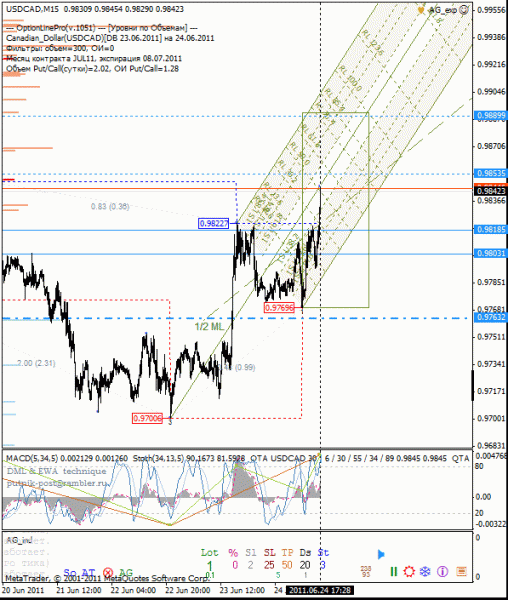Click the green AG label
Image resolution: width=508 pixels, height=600 pixels.
[x=126, y=573]
